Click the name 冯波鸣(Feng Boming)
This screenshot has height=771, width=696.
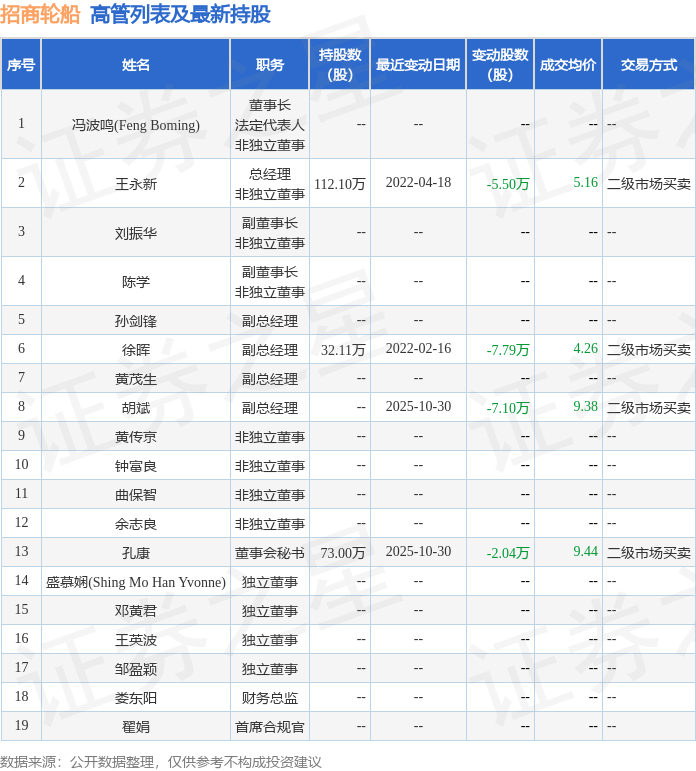[136, 125]
